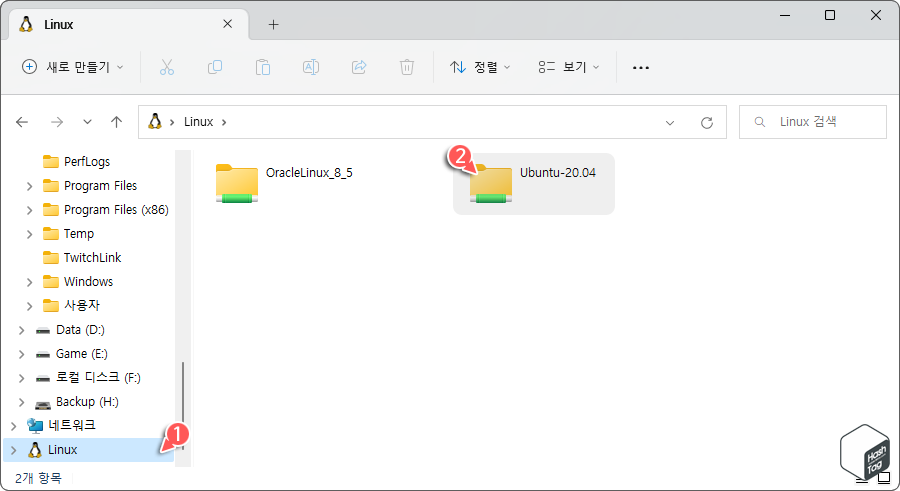Image resolution: width=900 pixels, height=491 pixels.
Task: Click the Game (E:) drive icon
Action: pyautogui.click(x=42, y=354)
